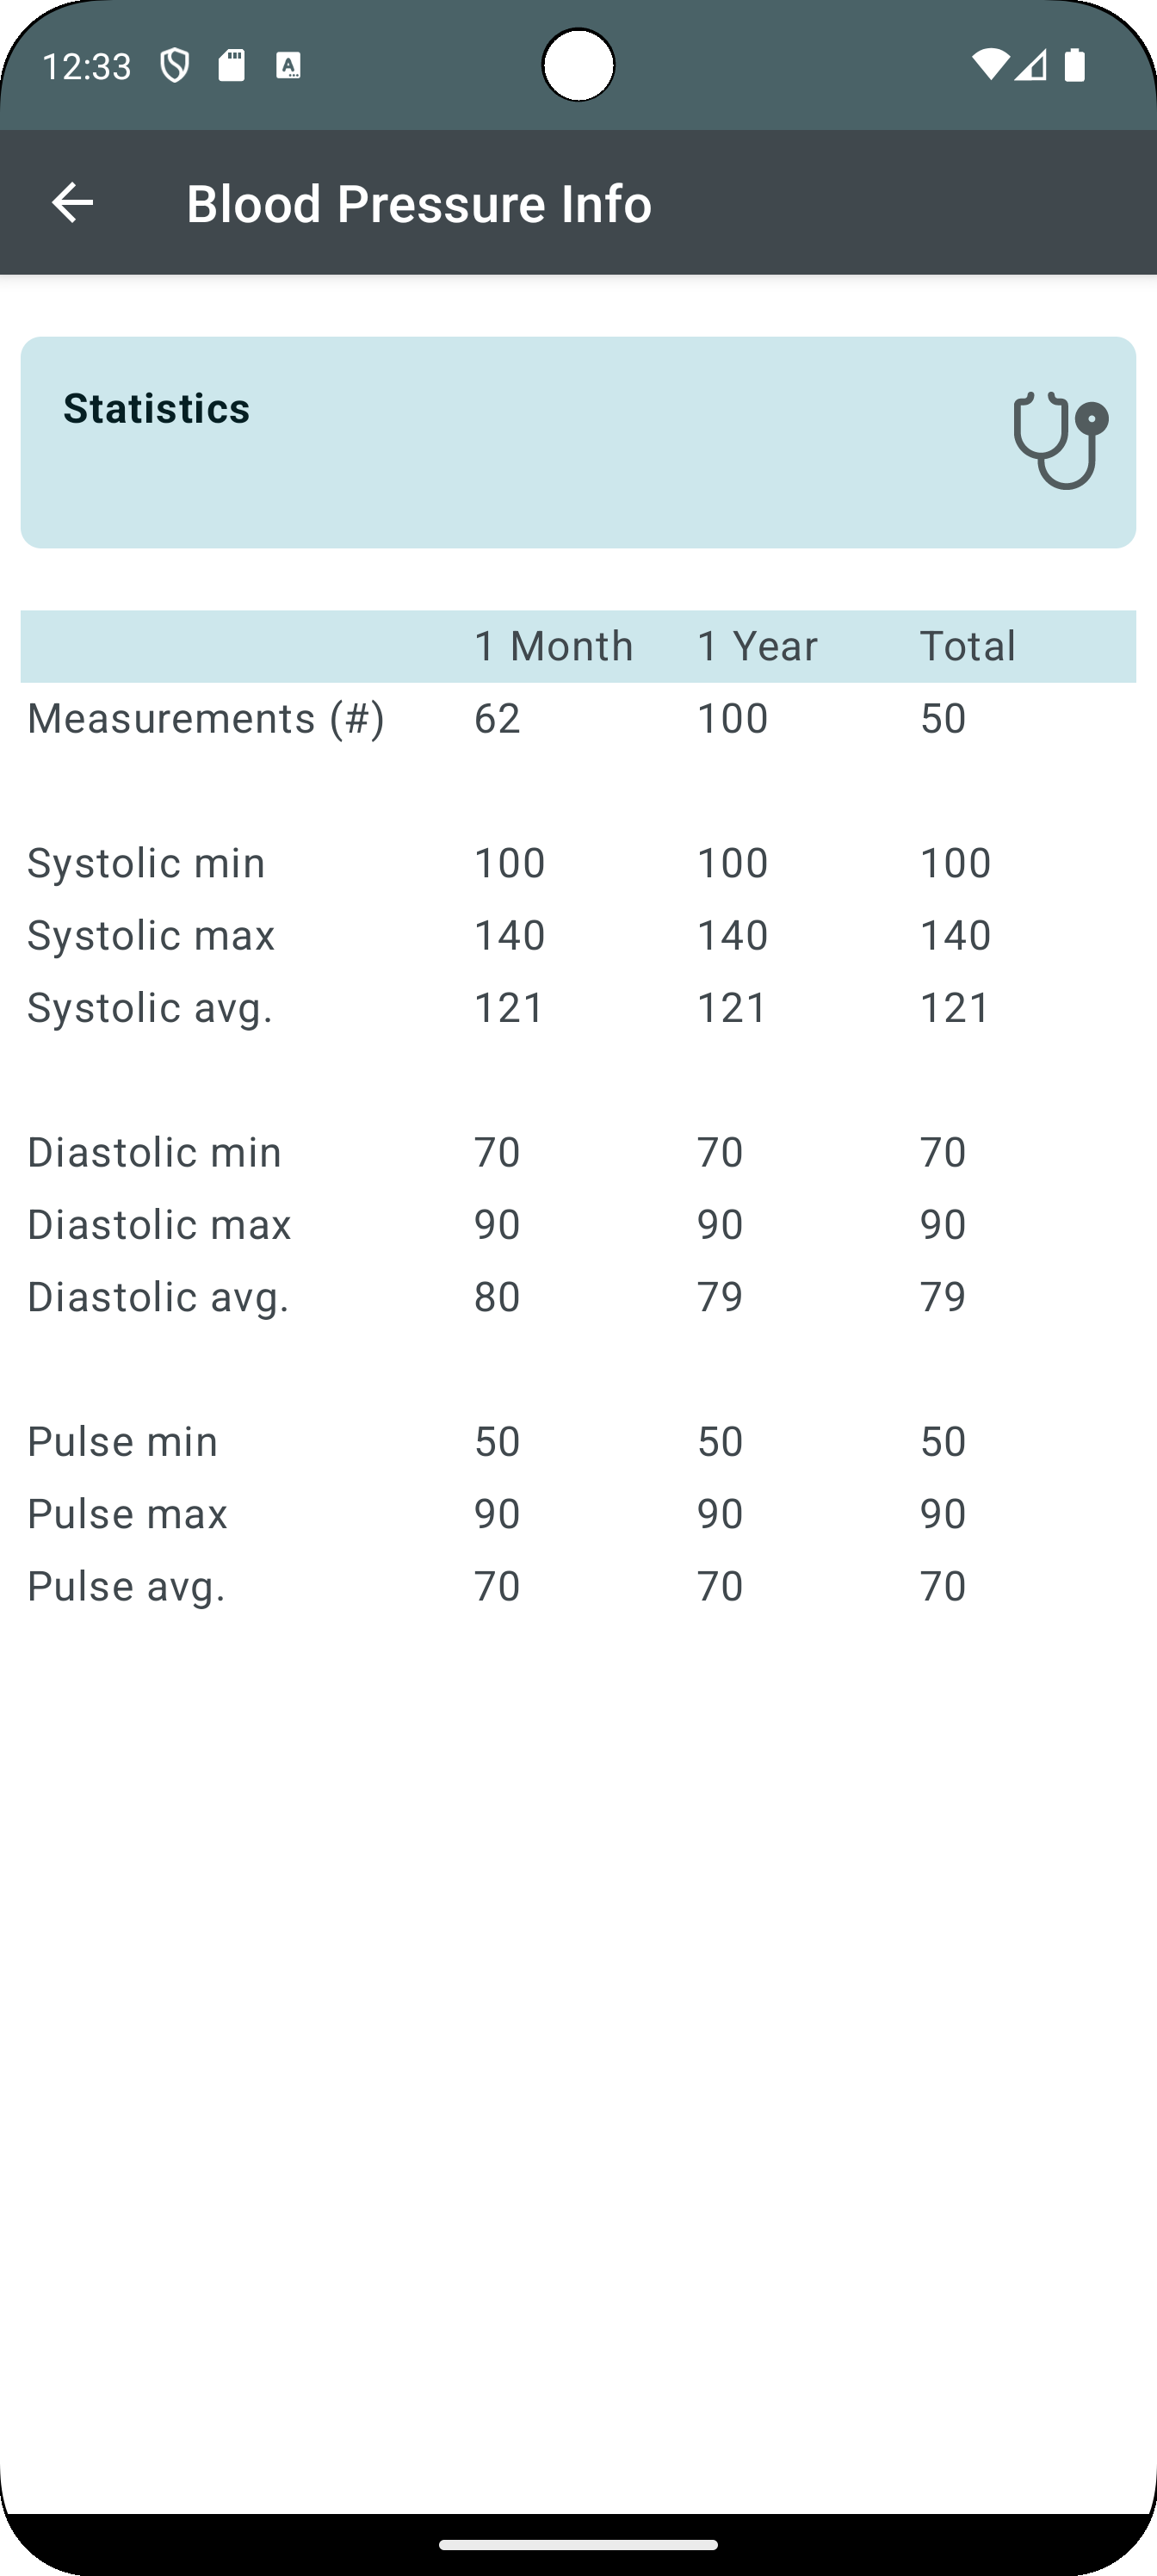Tap the Diastolic avg. row label

point(158,1297)
